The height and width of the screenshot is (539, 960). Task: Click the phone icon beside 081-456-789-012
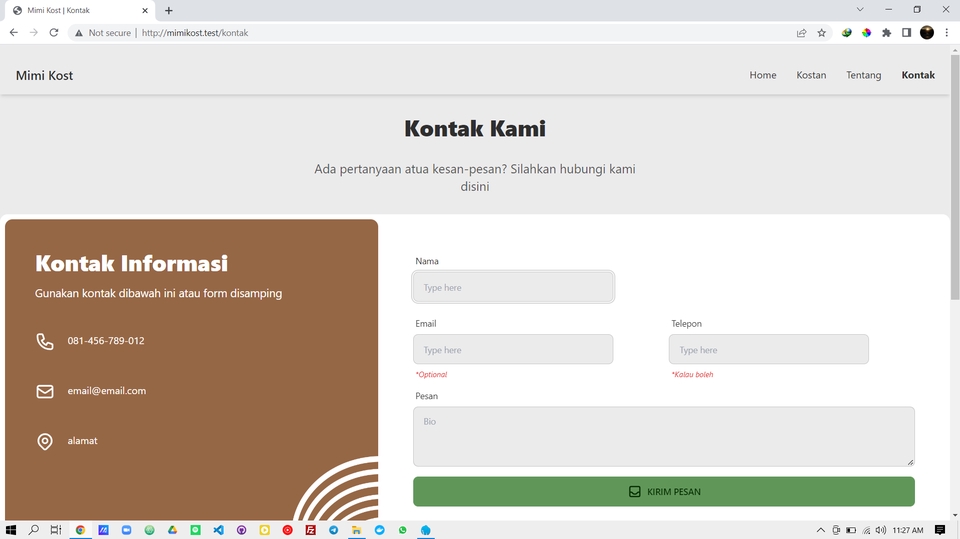45,341
